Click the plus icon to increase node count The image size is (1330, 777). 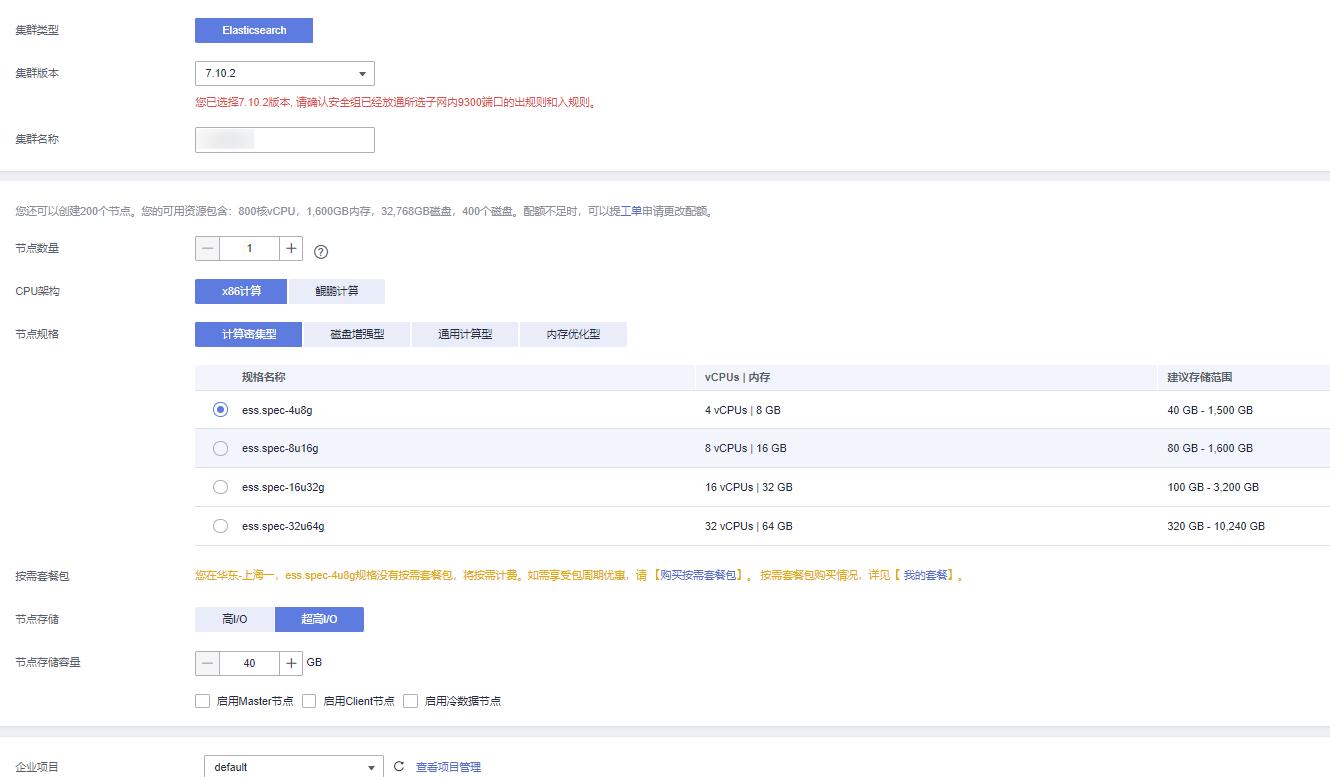[290, 248]
